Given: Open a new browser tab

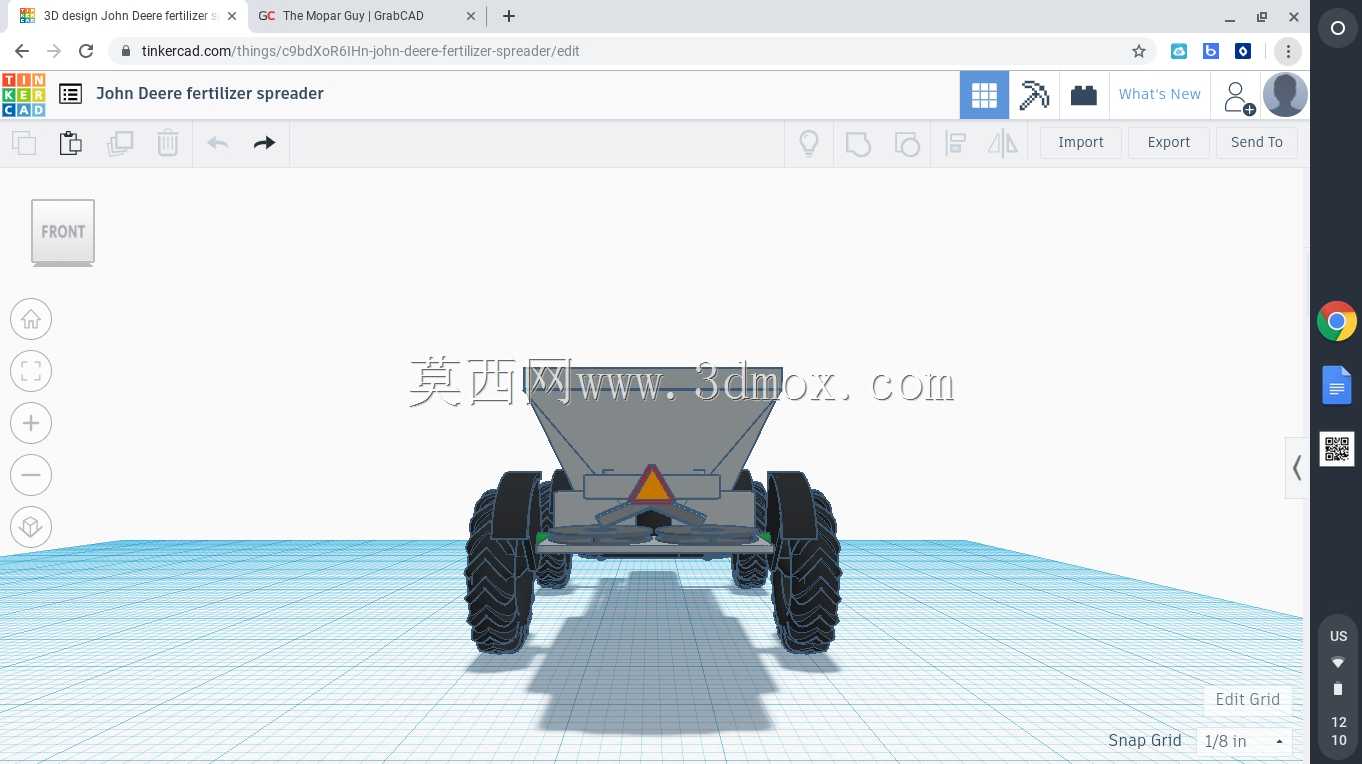Looking at the screenshot, I should click(509, 16).
